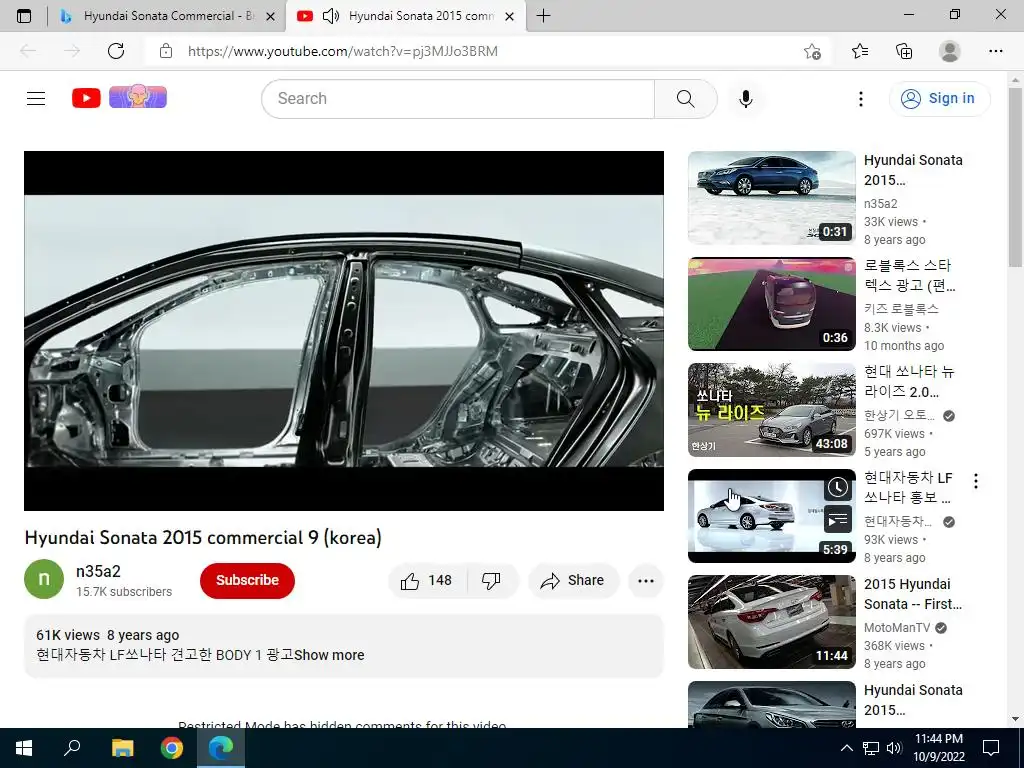Click the page vertical scrollbar

(1014, 176)
